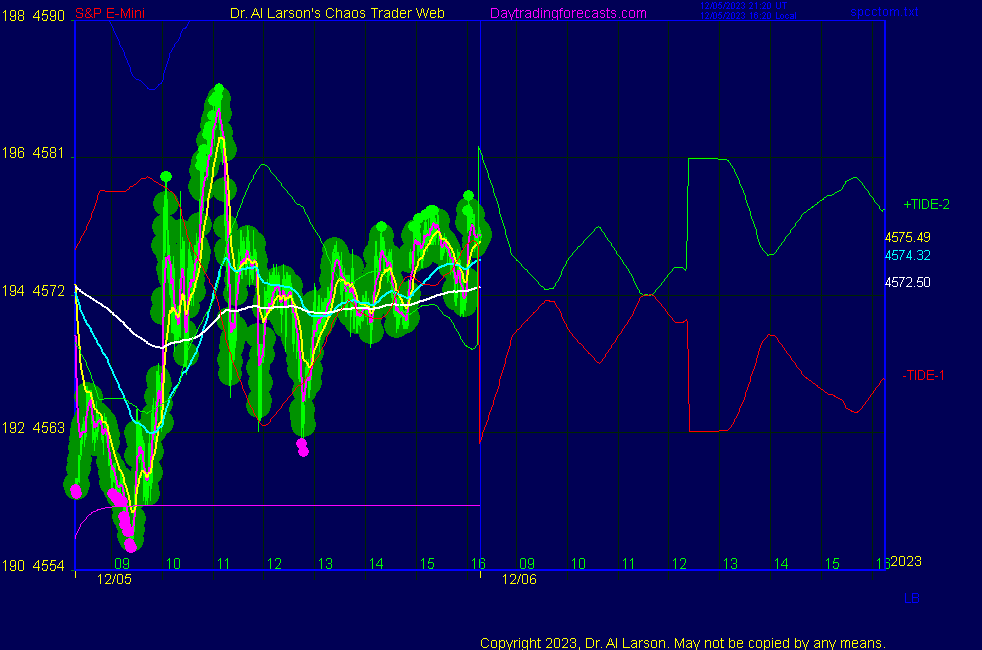Image resolution: width=982 pixels, height=650 pixels.
Task: Click the "13" hour label of 12/05
Action: 325,564
